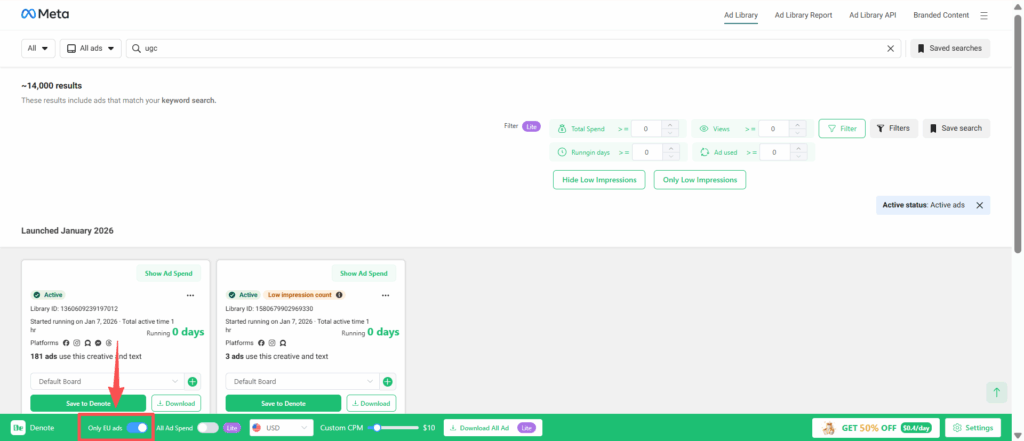1024x441 pixels.
Task: Open the Default Board dropdown on second card
Action: coord(303,381)
